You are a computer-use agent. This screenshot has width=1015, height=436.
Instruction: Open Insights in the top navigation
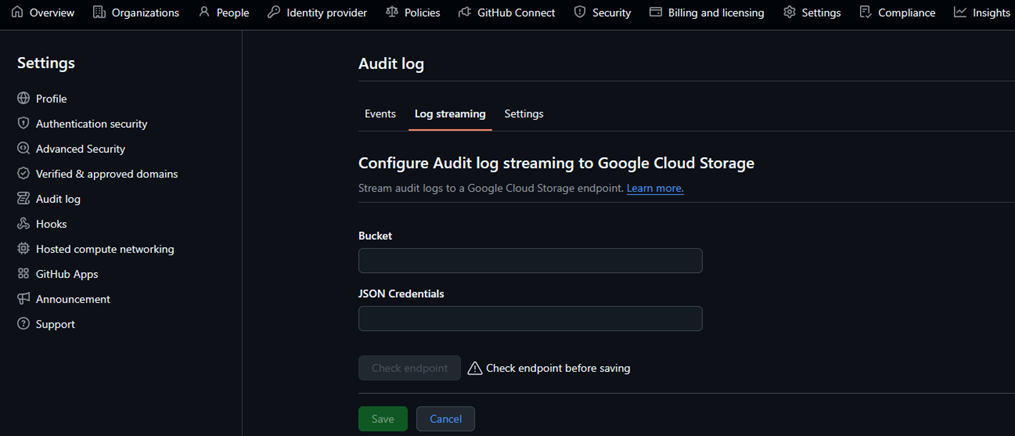coord(982,12)
